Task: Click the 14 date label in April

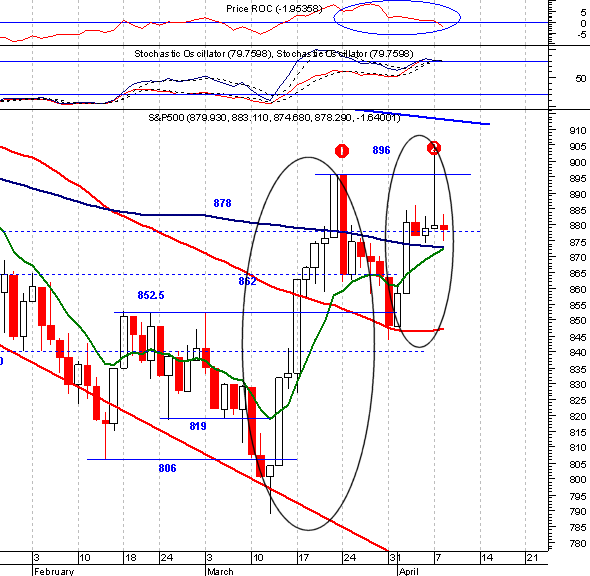Action: coord(487,558)
